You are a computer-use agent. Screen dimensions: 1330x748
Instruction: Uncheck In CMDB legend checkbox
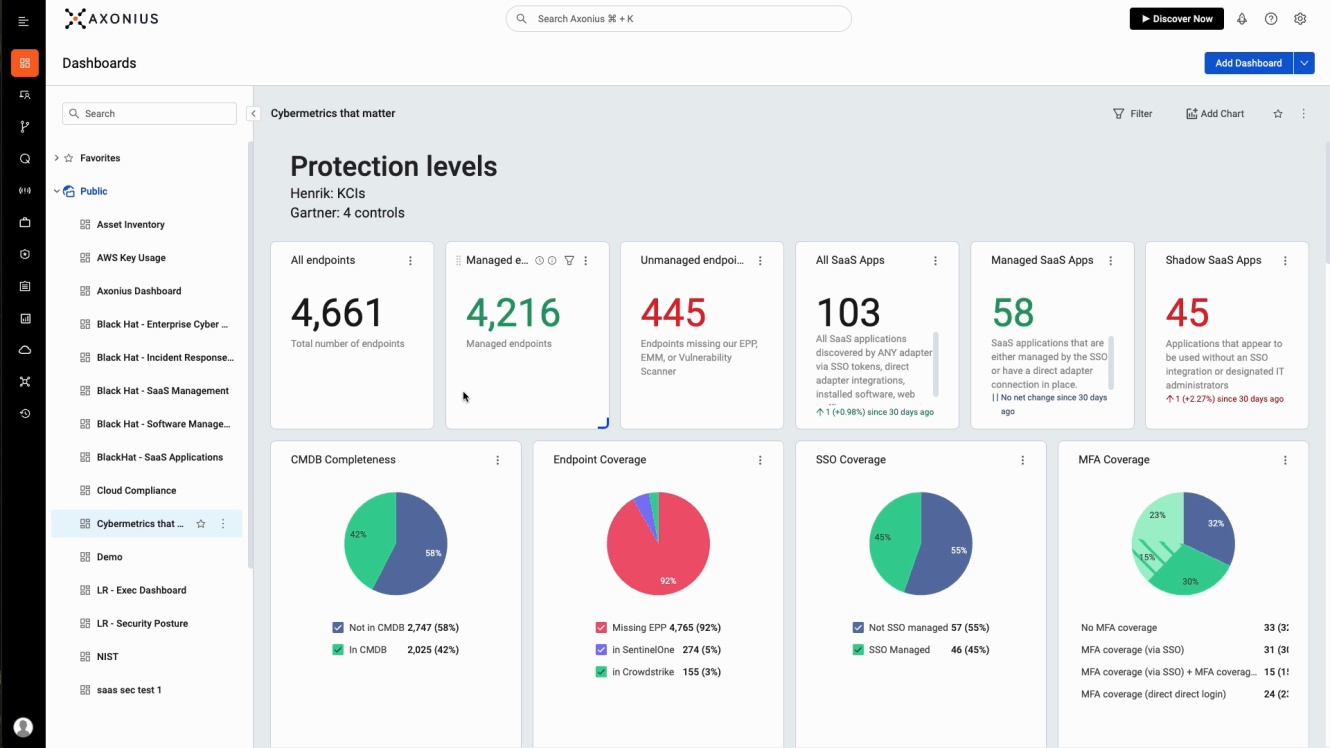(338, 650)
